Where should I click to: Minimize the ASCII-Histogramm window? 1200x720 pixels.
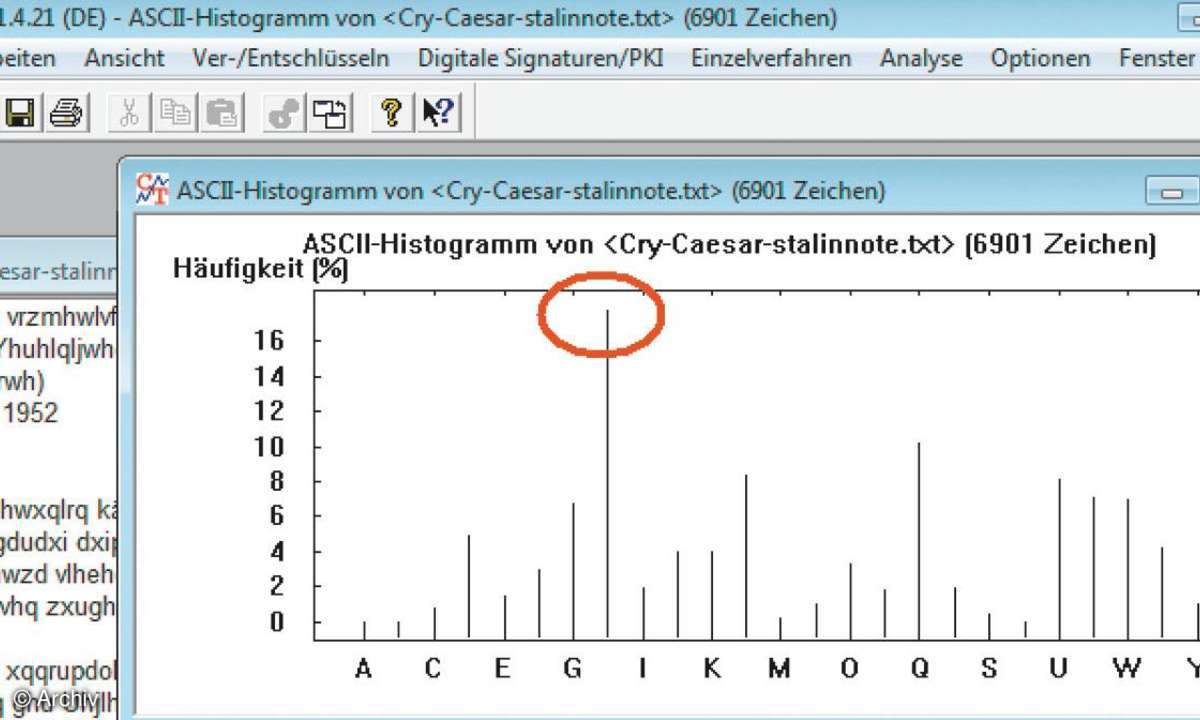coord(1172,192)
